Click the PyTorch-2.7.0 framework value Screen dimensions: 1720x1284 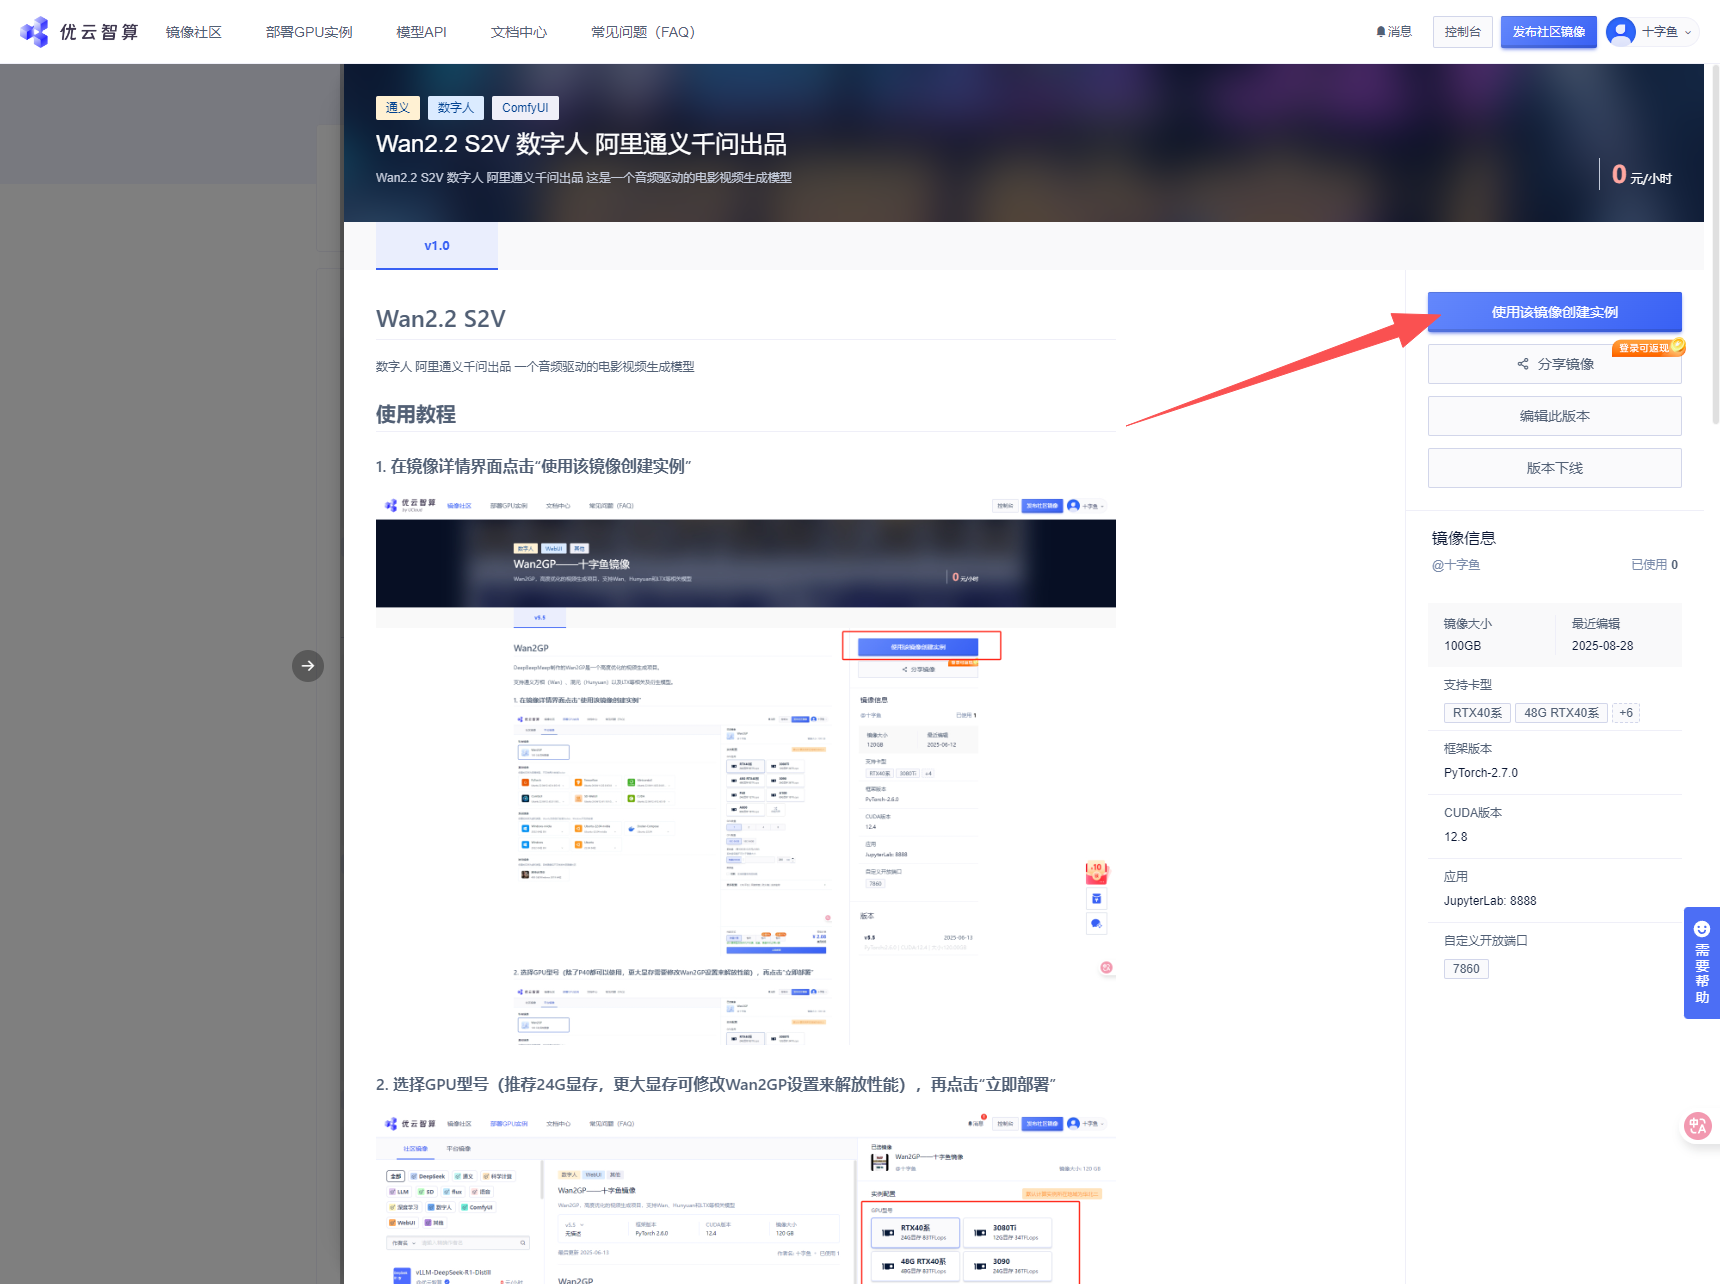pos(1481,773)
